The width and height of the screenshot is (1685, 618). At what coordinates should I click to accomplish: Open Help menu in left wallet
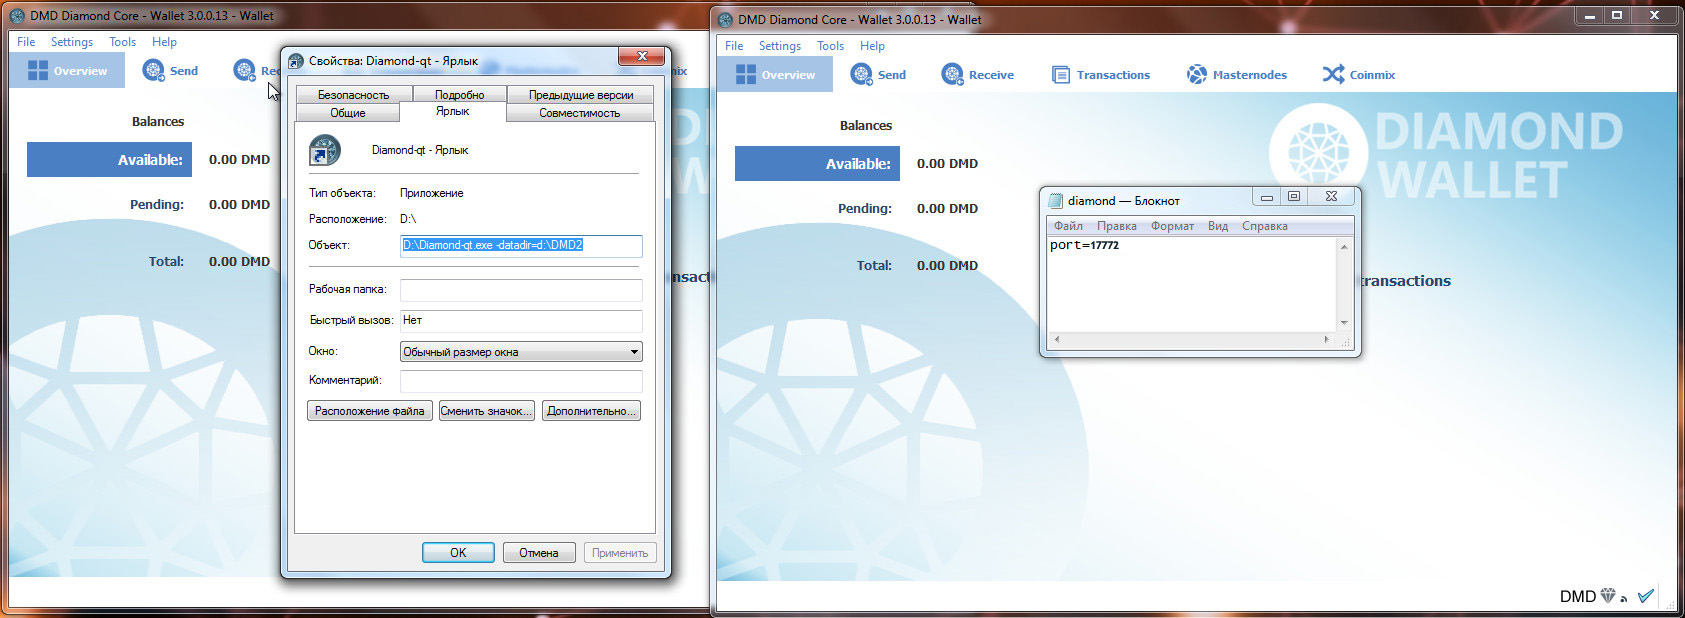pos(164,42)
